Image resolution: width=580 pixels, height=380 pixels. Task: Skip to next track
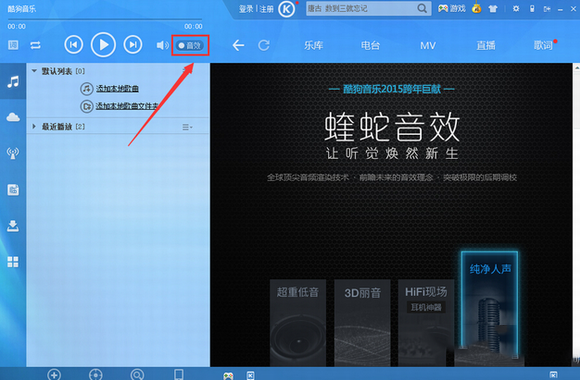(133, 45)
